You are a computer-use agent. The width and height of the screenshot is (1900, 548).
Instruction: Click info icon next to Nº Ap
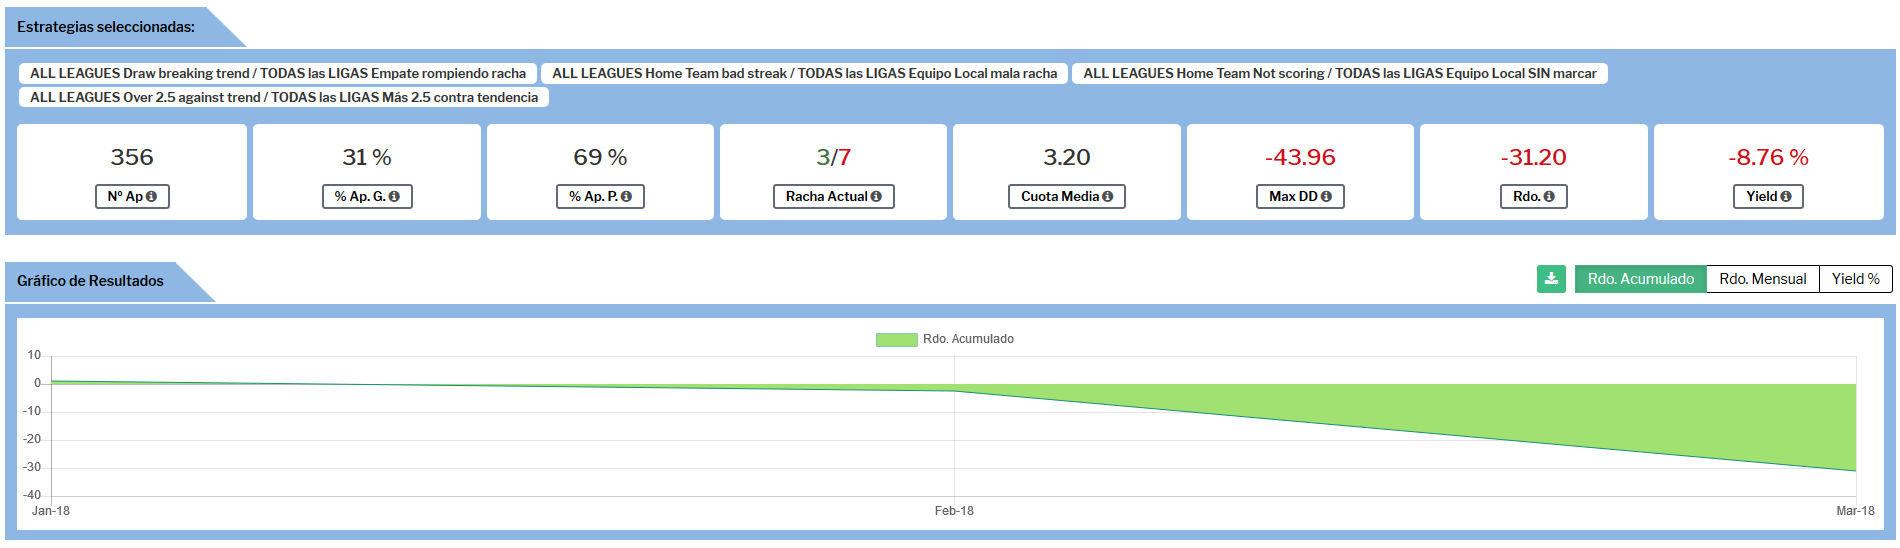pos(152,197)
